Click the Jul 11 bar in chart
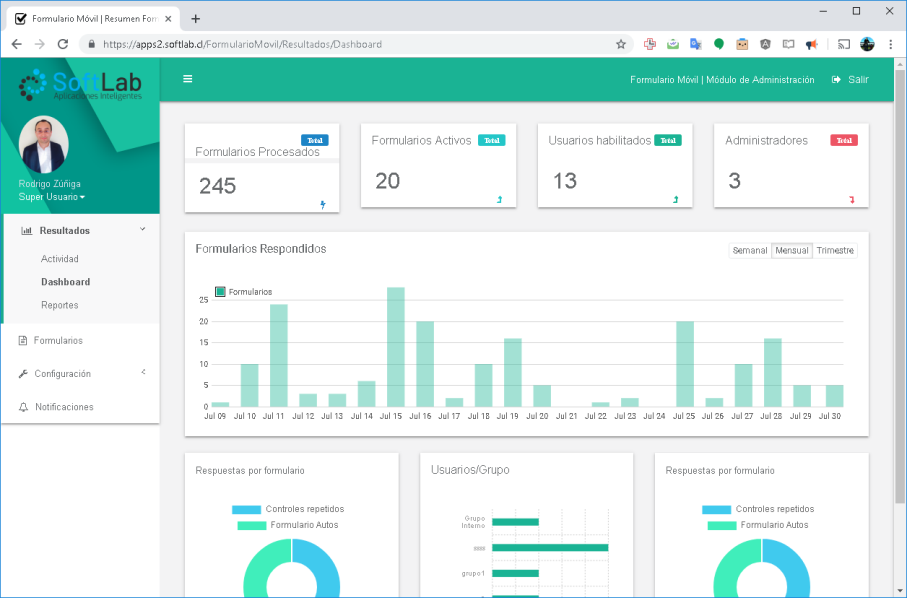The width and height of the screenshot is (907, 598). coord(279,356)
